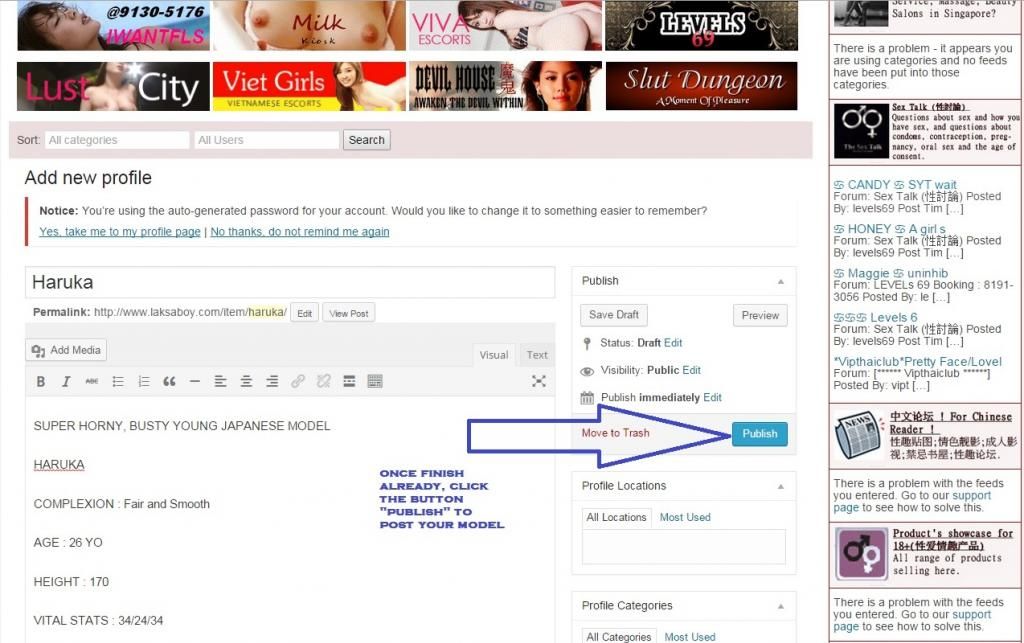The height and width of the screenshot is (643, 1024).
Task: Click 'COMPLEXION : Fair and Smooth' line
Action: [x=121, y=504]
